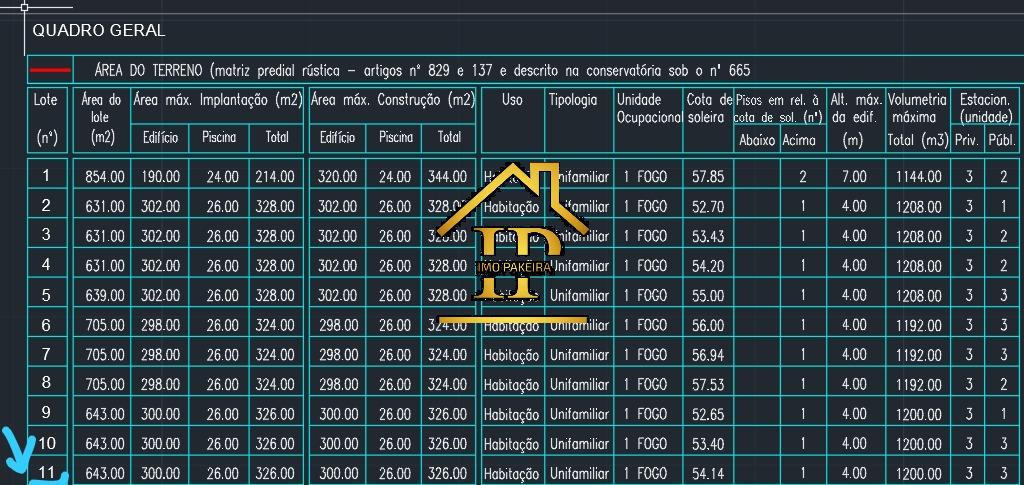Select the 639.00 lot area cell
This screenshot has height=485, width=1024.
click(x=103, y=296)
